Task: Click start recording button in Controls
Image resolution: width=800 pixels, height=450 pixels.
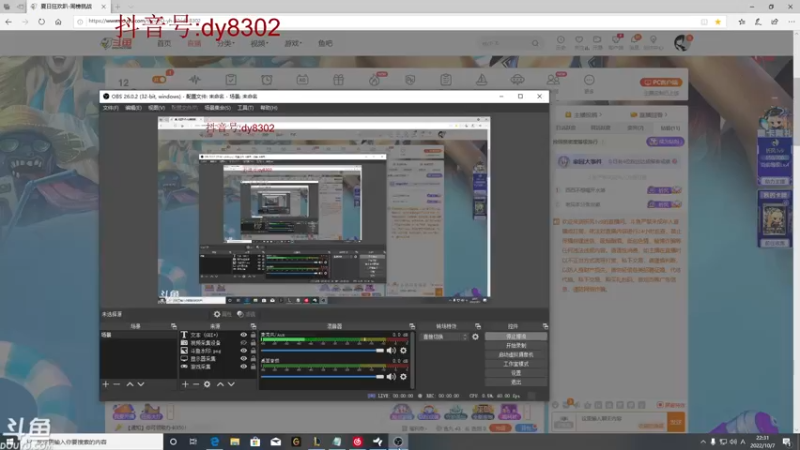Action: [x=516, y=346]
